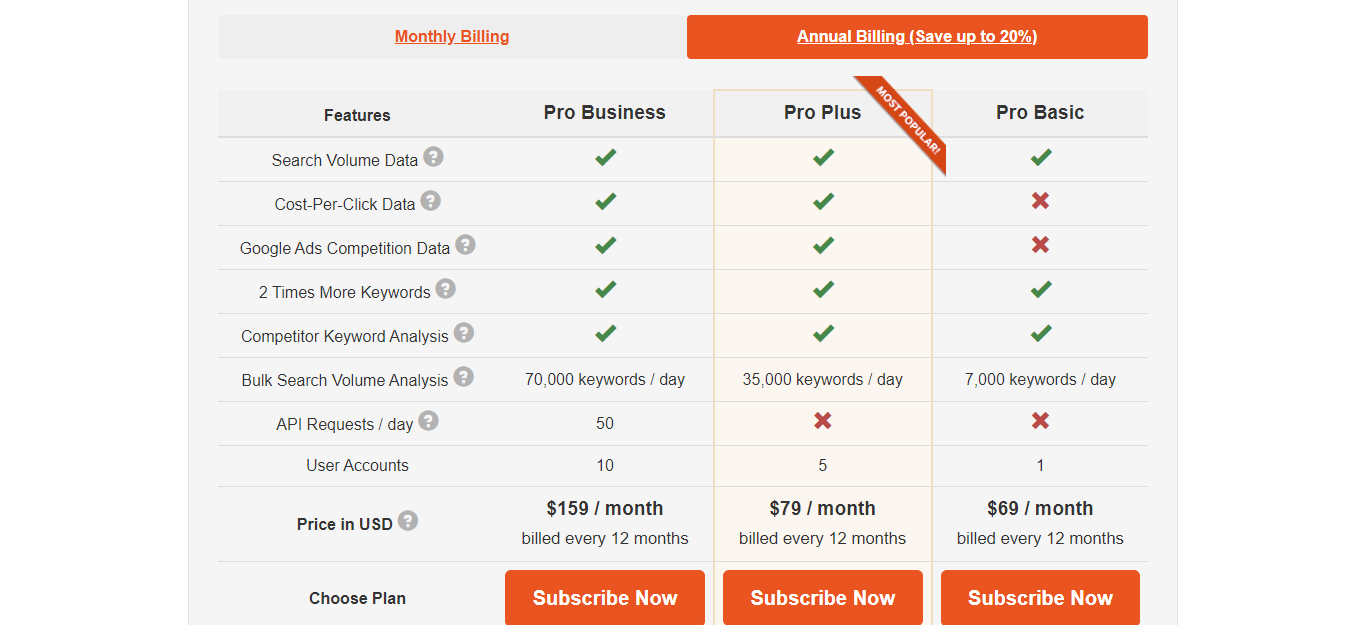Click help icon next to 2 Times More Keywords
The width and height of the screenshot is (1366, 625).
[445, 289]
